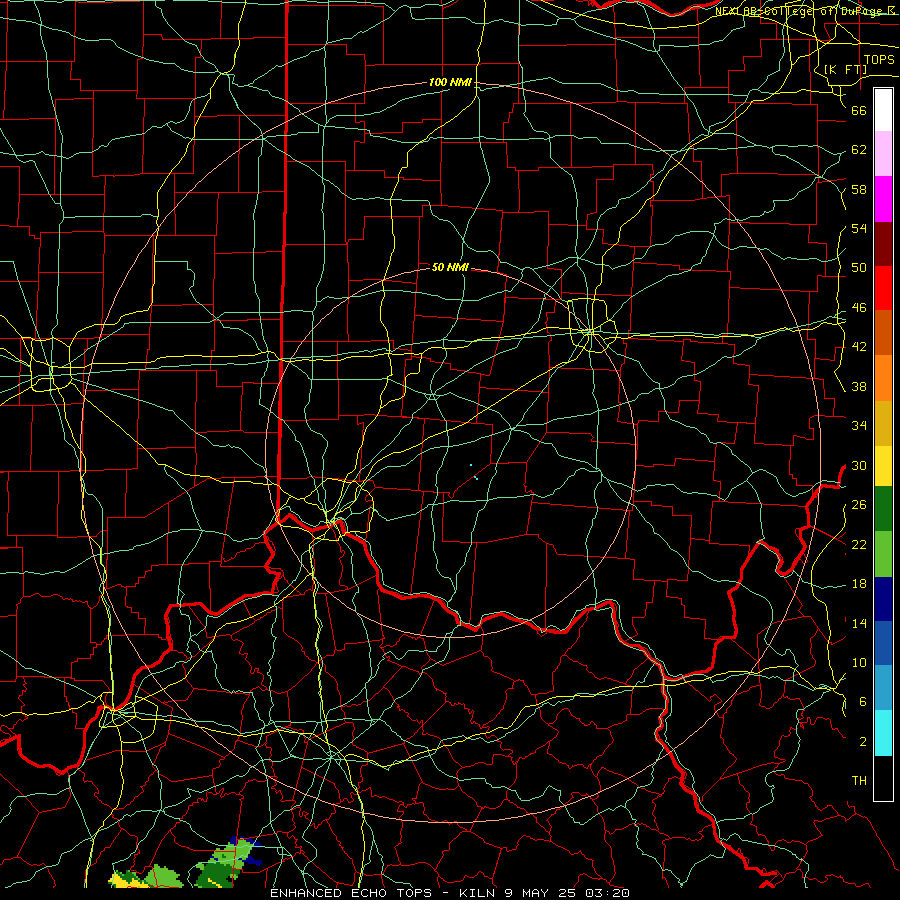Click the light pink legend swatch

[883, 154]
